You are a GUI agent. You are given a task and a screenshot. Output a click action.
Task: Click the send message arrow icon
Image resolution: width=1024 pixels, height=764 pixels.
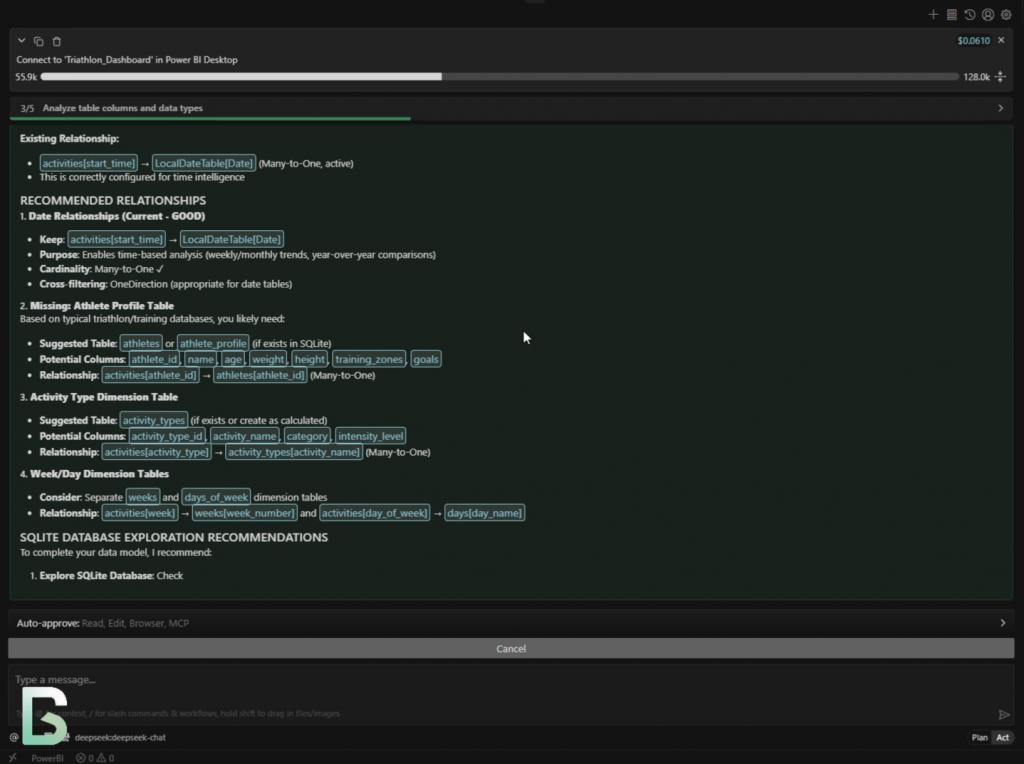pos(1004,714)
